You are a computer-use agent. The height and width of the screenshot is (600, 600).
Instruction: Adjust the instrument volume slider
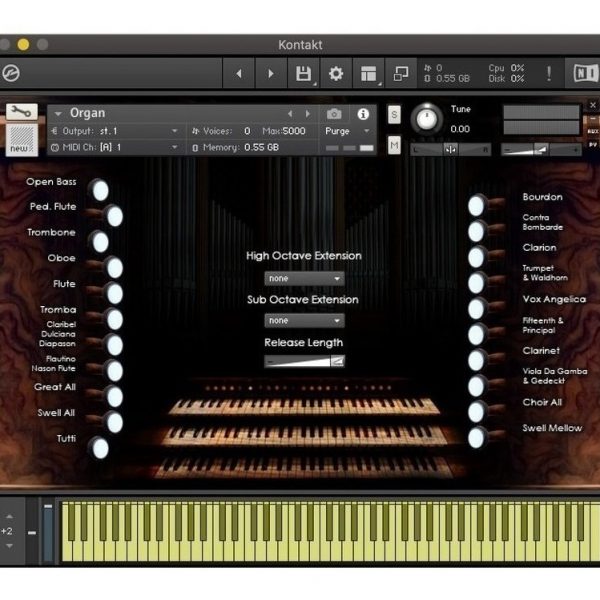(x=541, y=150)
